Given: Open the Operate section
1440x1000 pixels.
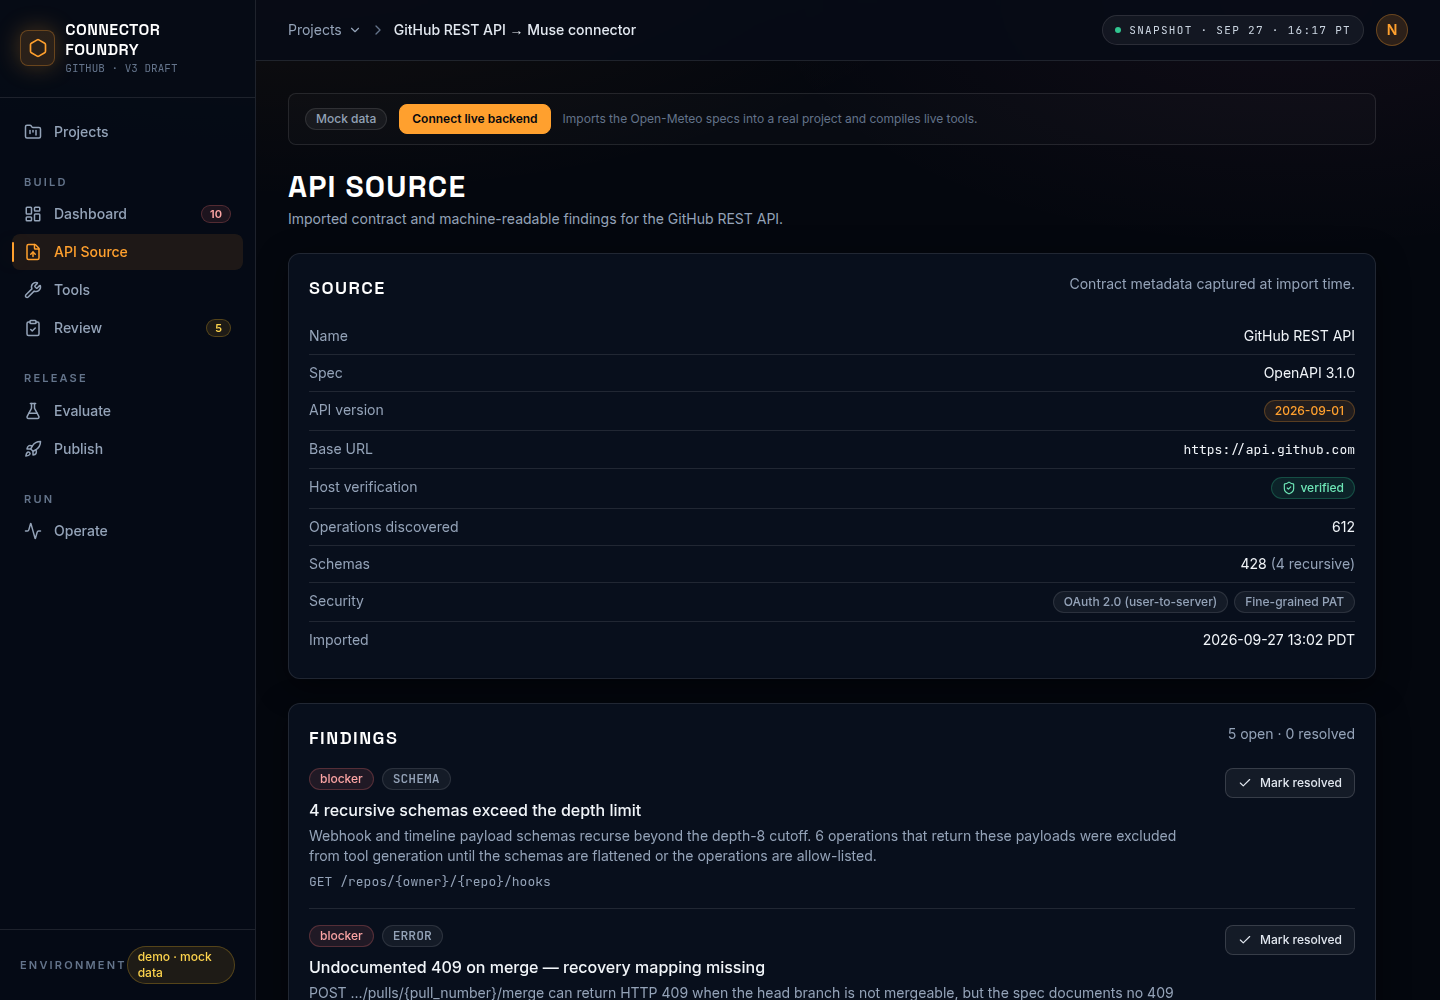Looking at the screenshot, I should point(128,531).
